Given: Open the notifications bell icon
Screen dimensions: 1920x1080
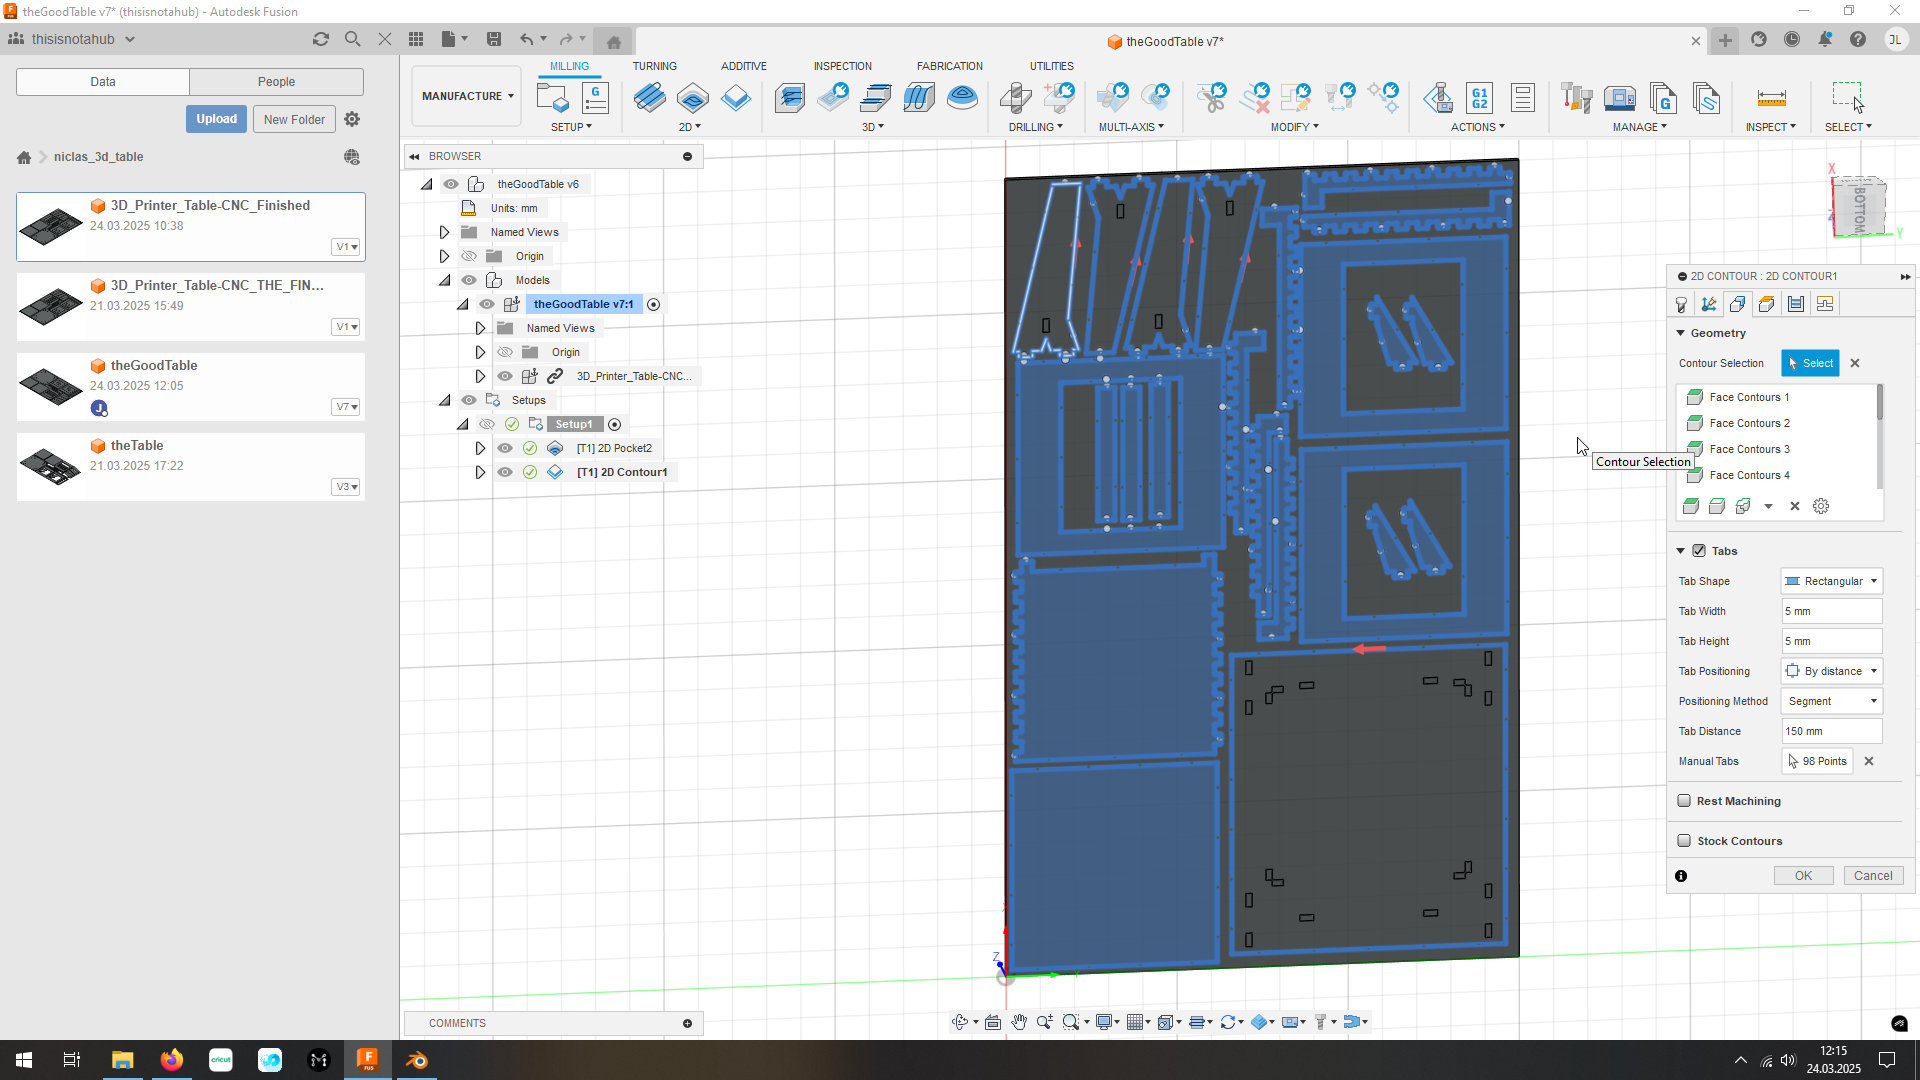Looking at the screenshot, I should pyautogui.click(x=1825, y=39).
